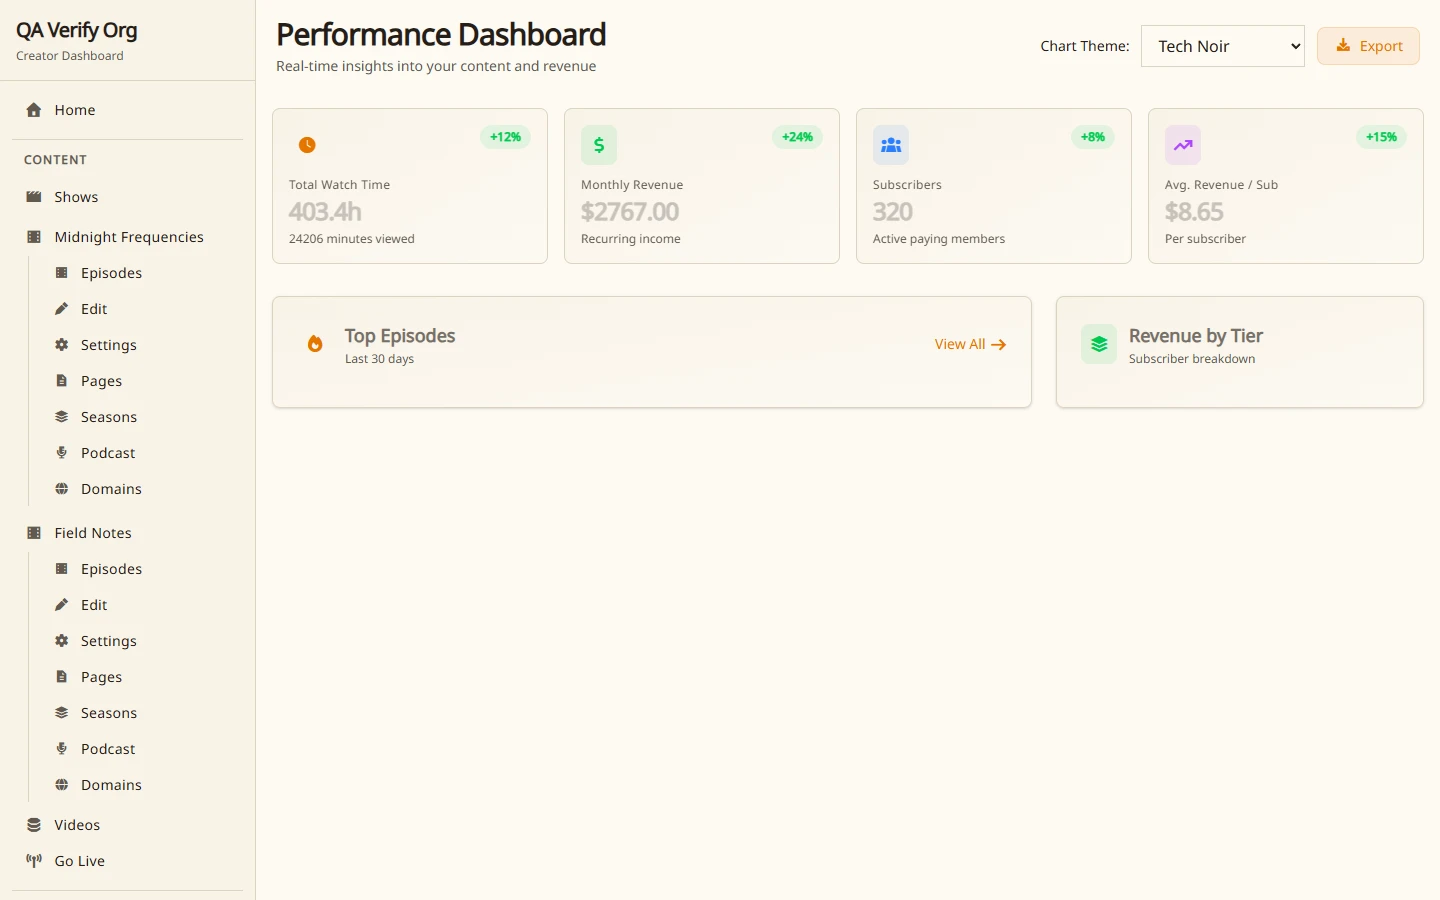Image resolution: width=1440 pixels, height=900 pixels.
Task: Open the Chart Theme dropdown showing Tech Noir
Action: [x=1223, y=46]
